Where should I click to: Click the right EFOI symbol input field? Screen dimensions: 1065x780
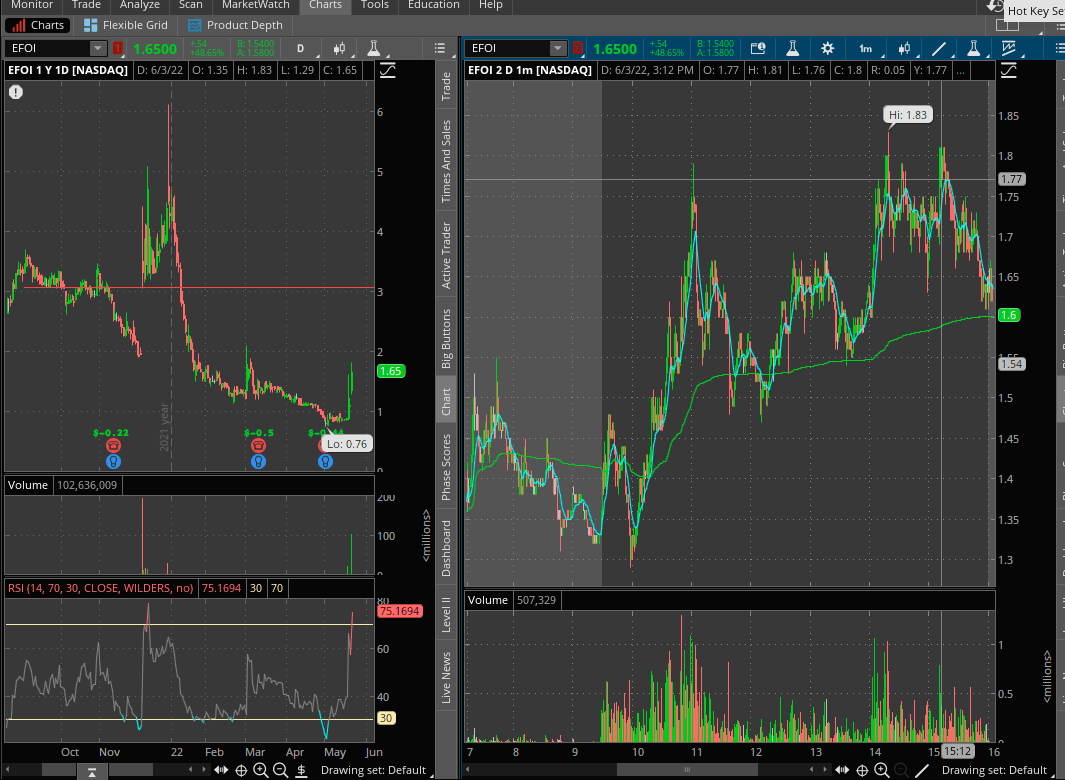click(509, 48)
